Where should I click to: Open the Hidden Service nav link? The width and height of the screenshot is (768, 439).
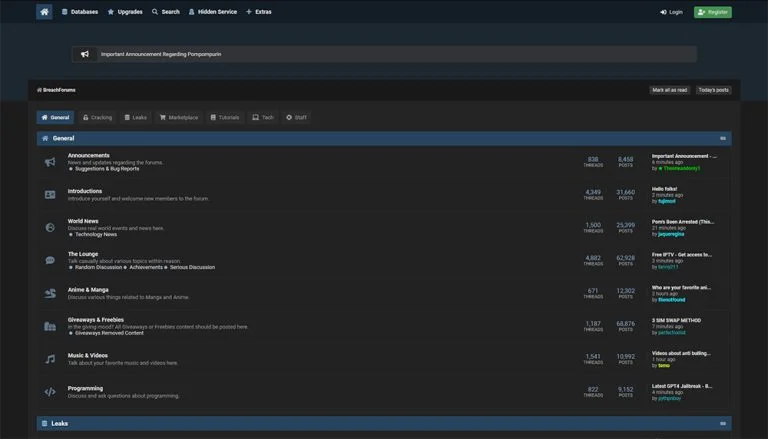213,12
